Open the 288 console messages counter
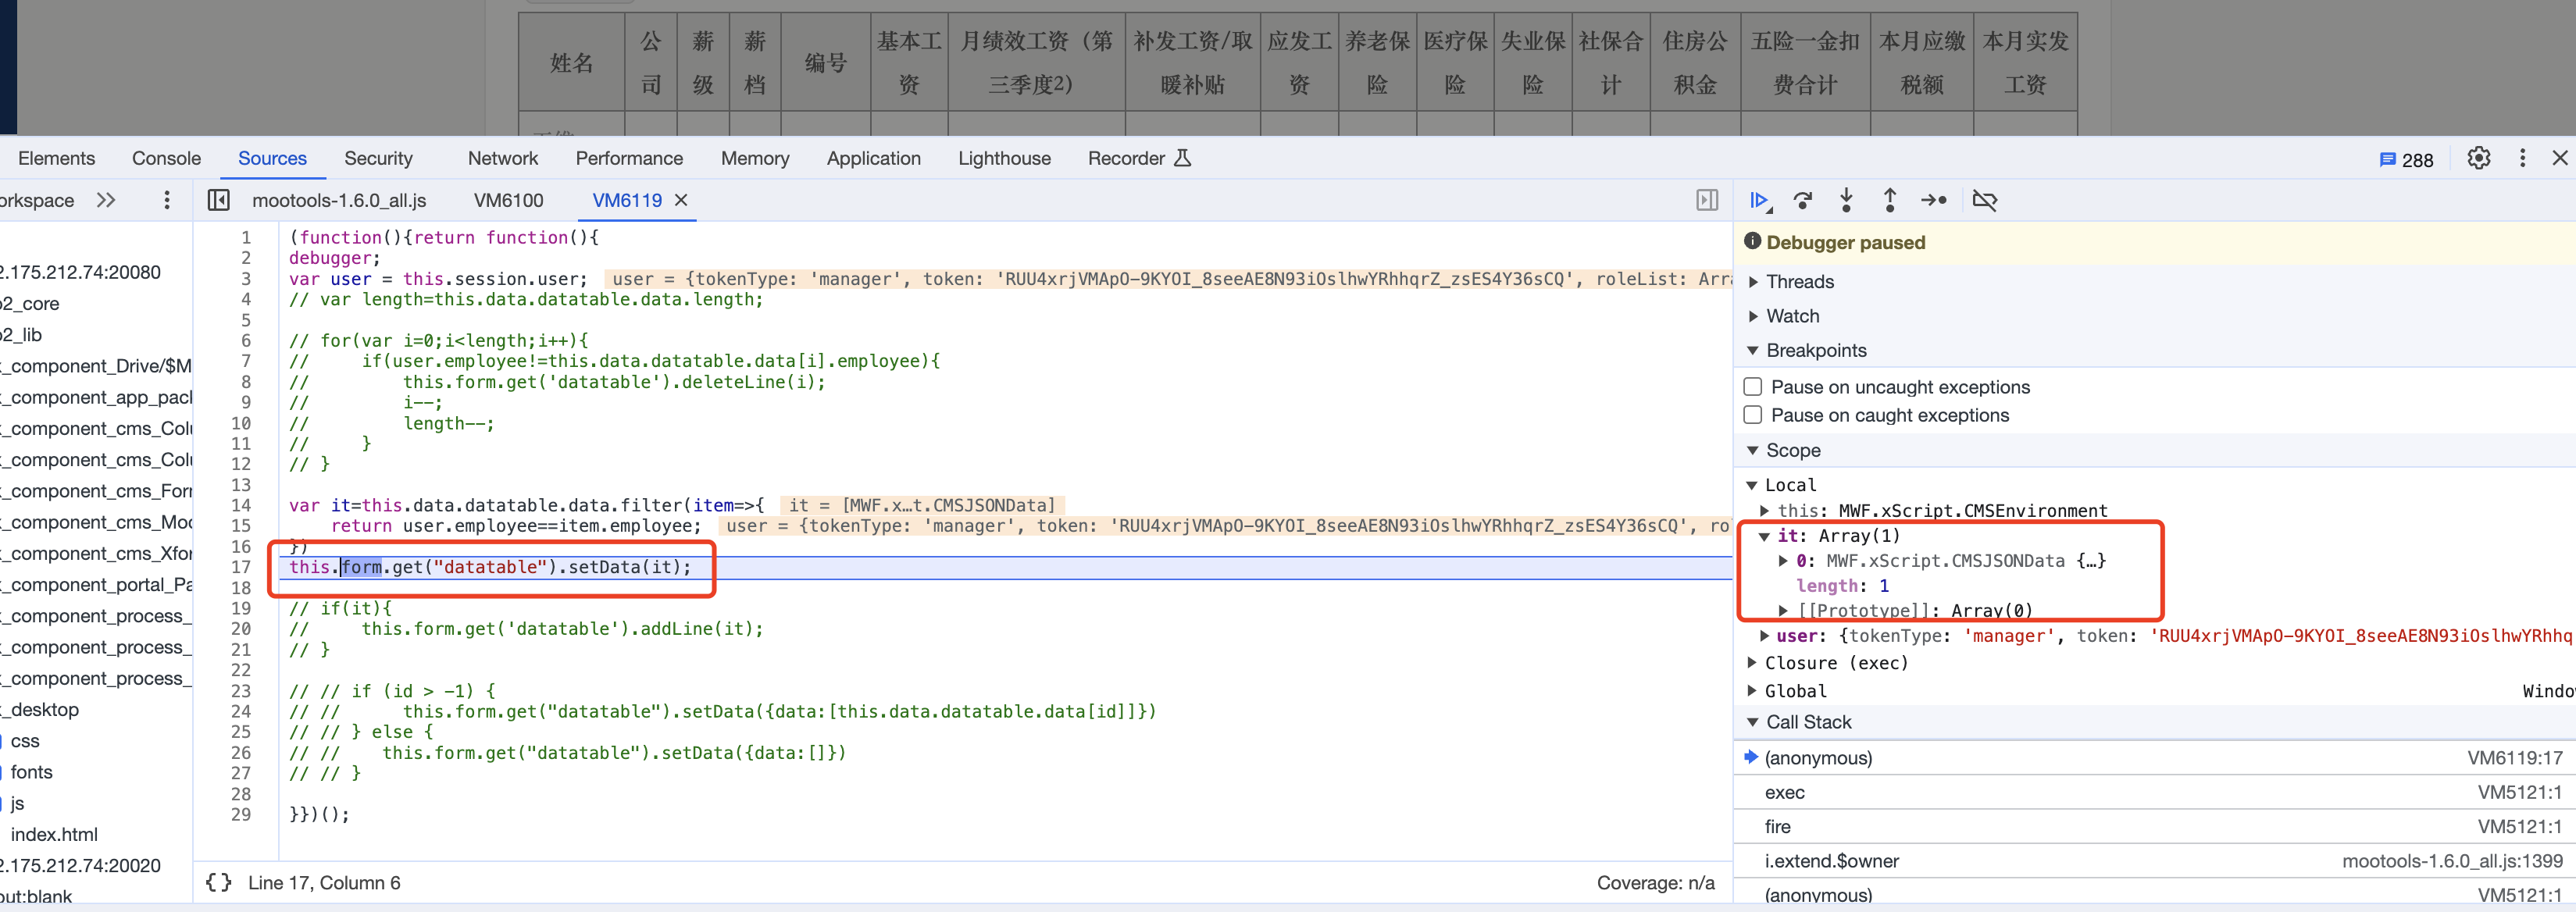 [2406, 160]
